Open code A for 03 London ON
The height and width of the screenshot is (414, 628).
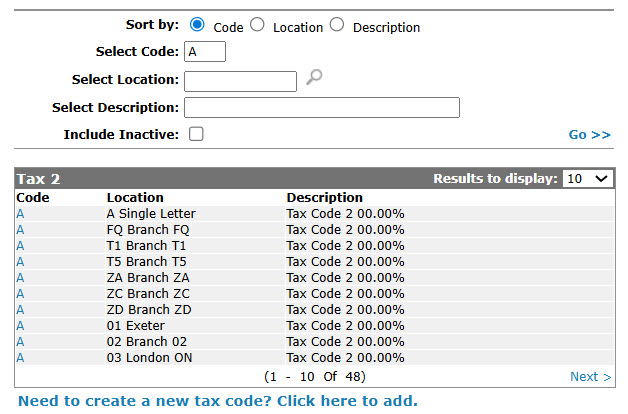click(x=20, y=358)
